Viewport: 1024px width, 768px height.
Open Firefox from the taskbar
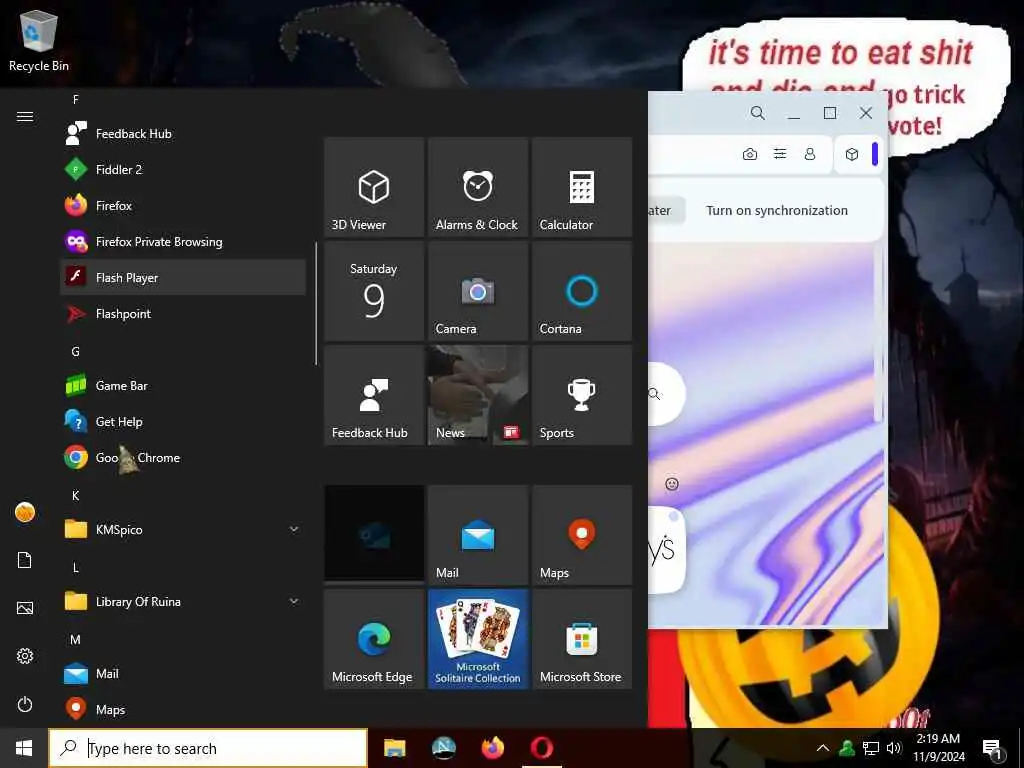[x=493, y=748]
